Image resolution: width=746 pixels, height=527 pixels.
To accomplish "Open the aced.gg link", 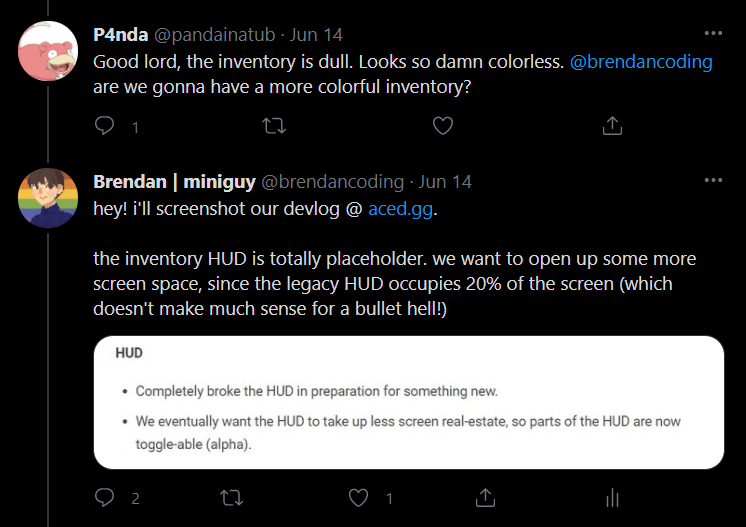I will [x=402, y=209].
